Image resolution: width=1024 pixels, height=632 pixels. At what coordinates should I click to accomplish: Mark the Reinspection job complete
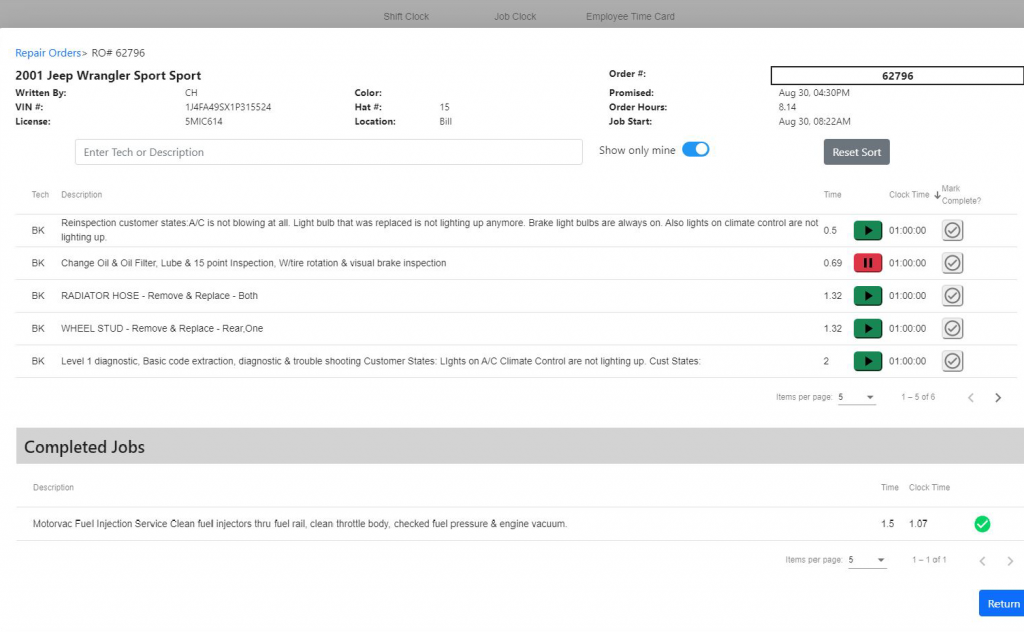pos(953,231)
